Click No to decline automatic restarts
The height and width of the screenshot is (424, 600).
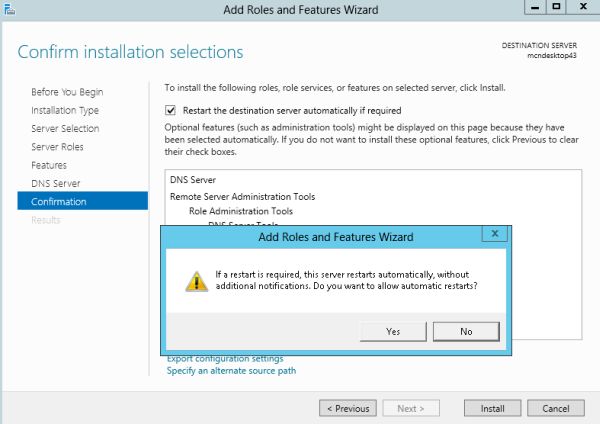click(x=466, y=331)
